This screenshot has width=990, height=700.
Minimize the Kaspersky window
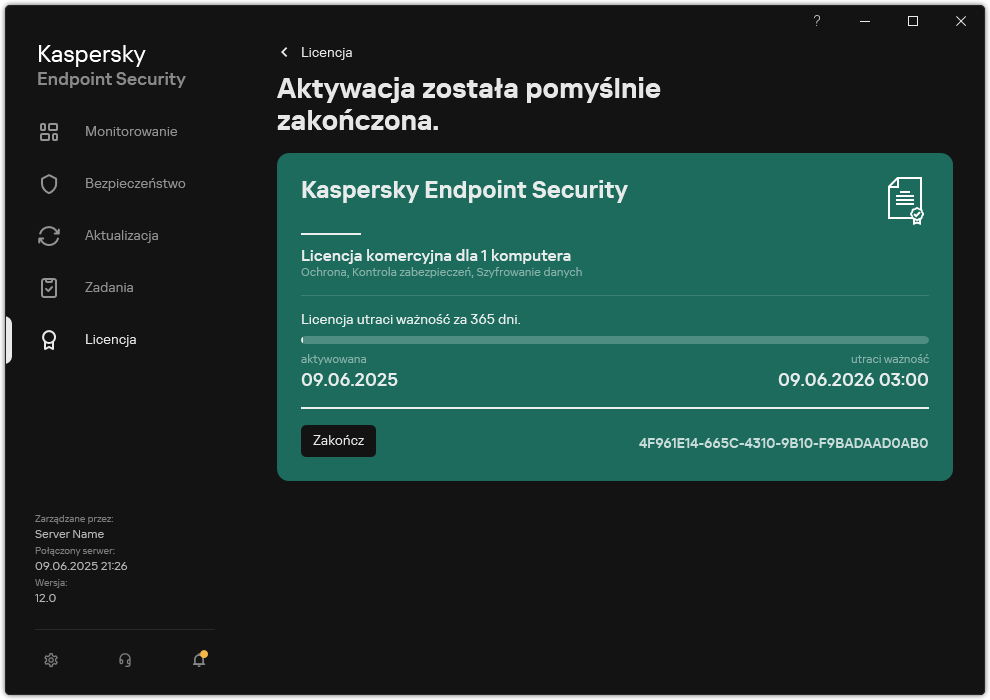click(x=865, y=21)
